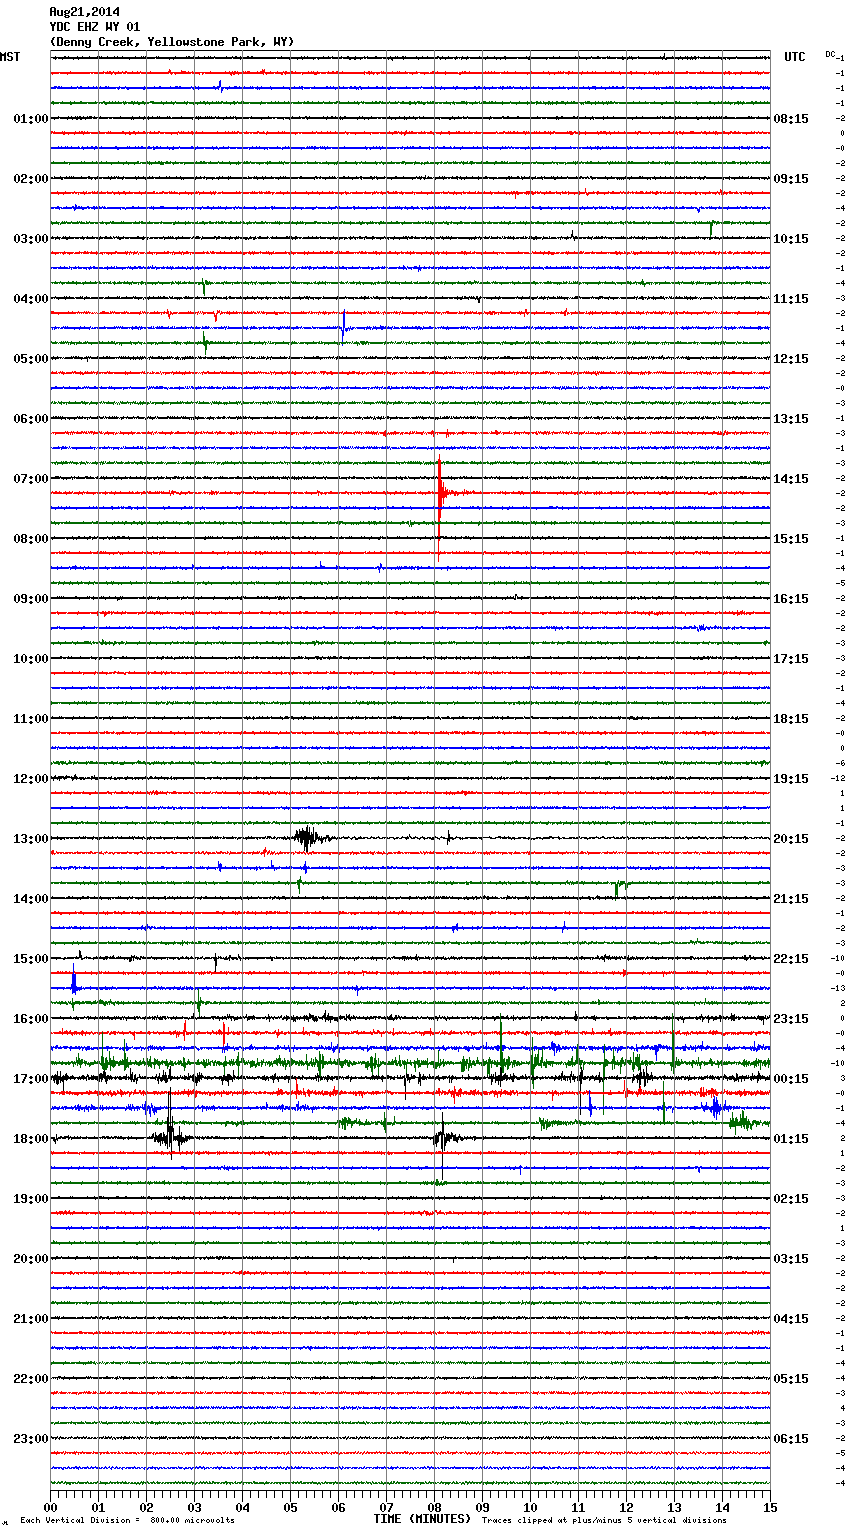
Task: Select the 05:00 MST time label
Action: coord(30,359)
